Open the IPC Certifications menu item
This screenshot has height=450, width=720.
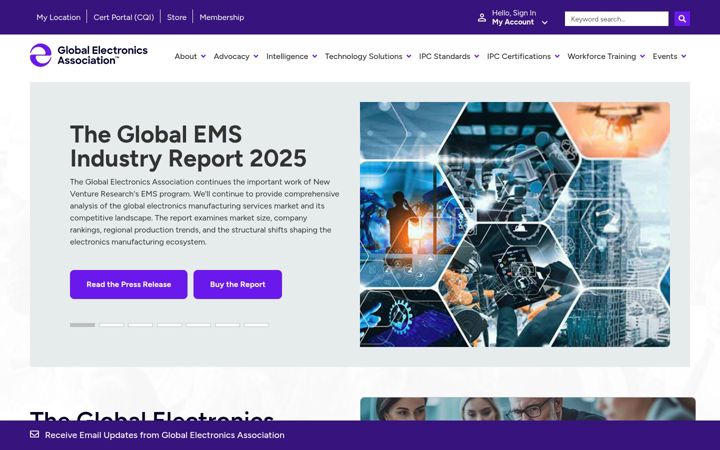pos(519,56)
